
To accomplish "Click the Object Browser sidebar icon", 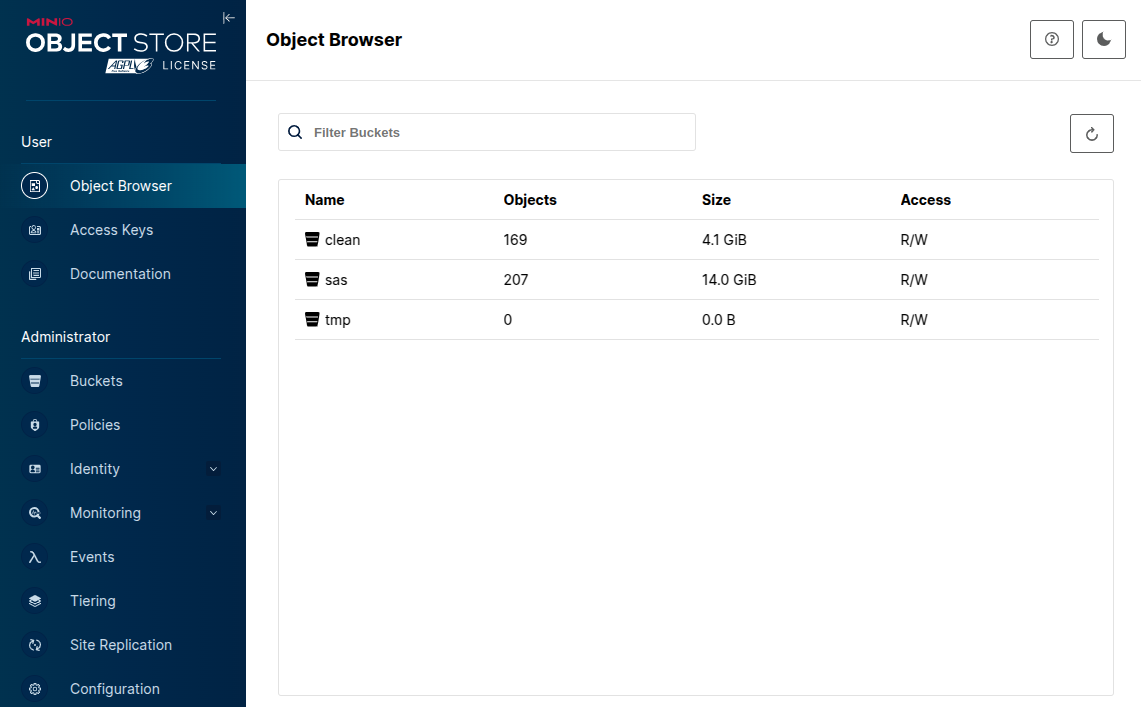I will pos(35,186).
